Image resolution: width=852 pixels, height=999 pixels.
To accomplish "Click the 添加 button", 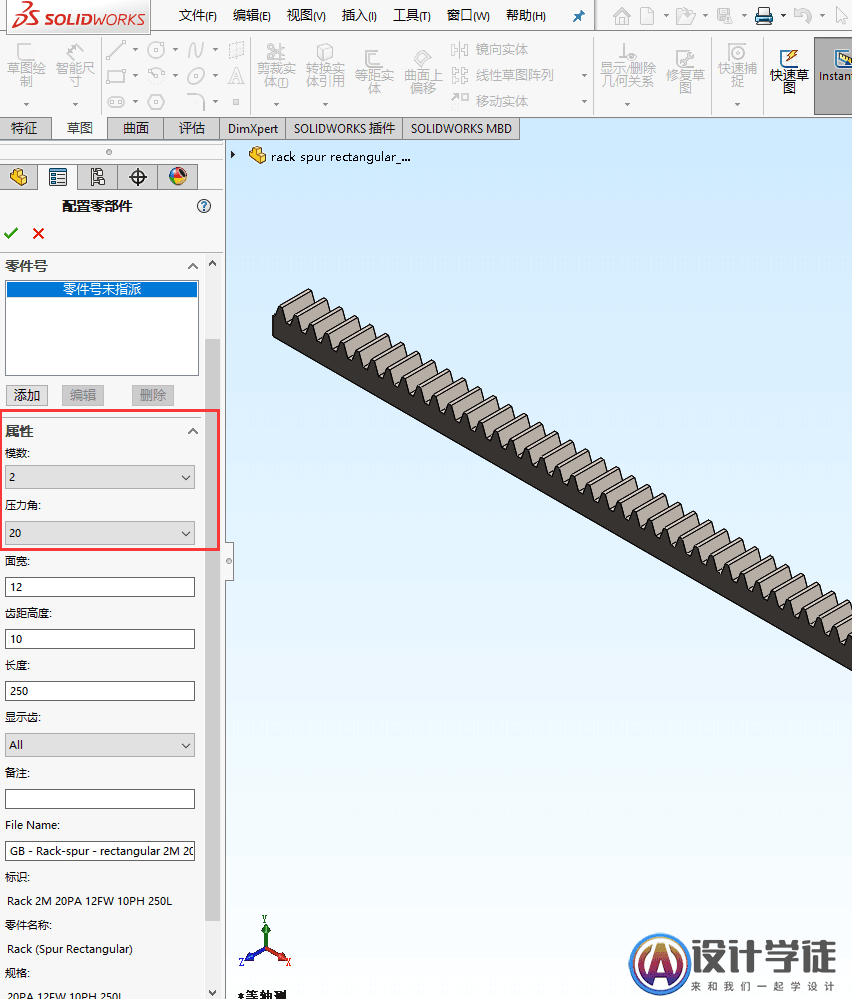I will 27,395.
